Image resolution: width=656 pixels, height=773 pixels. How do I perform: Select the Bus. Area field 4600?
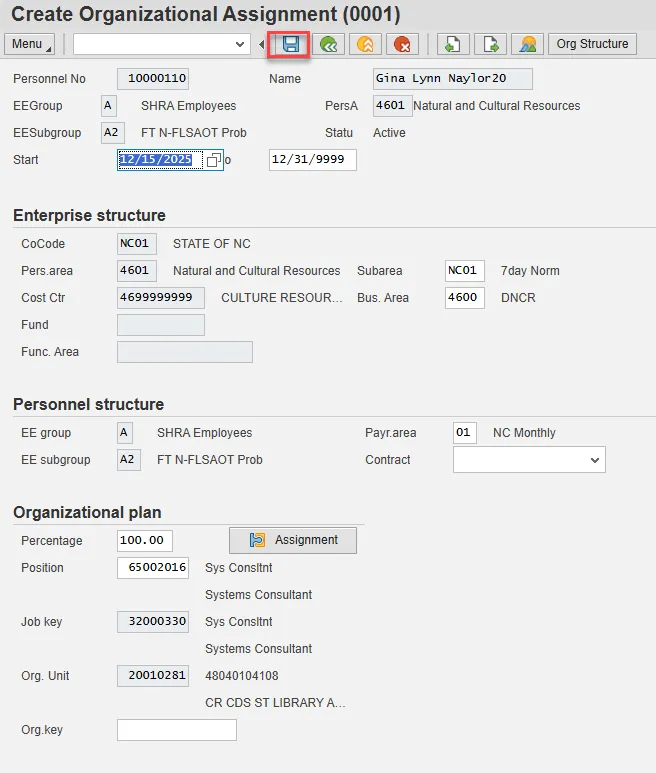[x=465, y=298]
